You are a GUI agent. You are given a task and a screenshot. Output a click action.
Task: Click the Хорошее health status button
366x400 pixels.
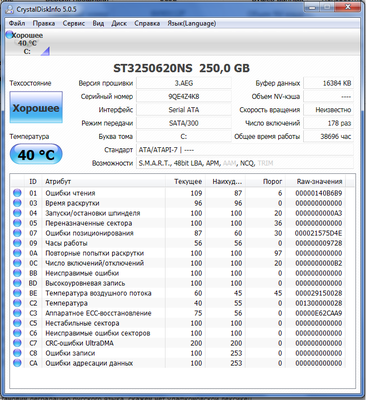(x=36, y=107)
